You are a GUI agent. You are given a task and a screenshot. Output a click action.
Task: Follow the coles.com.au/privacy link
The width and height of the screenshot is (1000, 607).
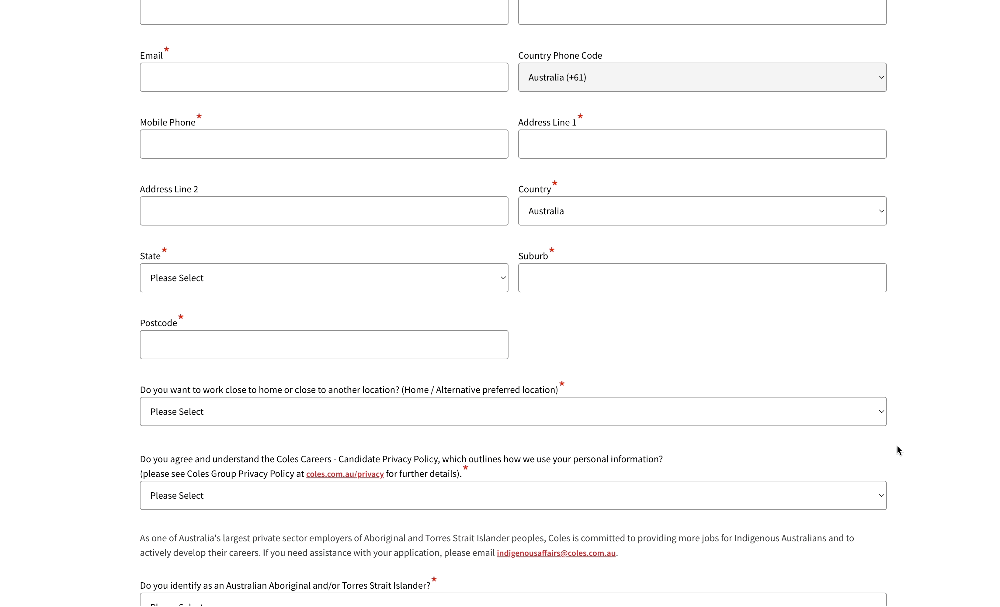pos(345,474)
